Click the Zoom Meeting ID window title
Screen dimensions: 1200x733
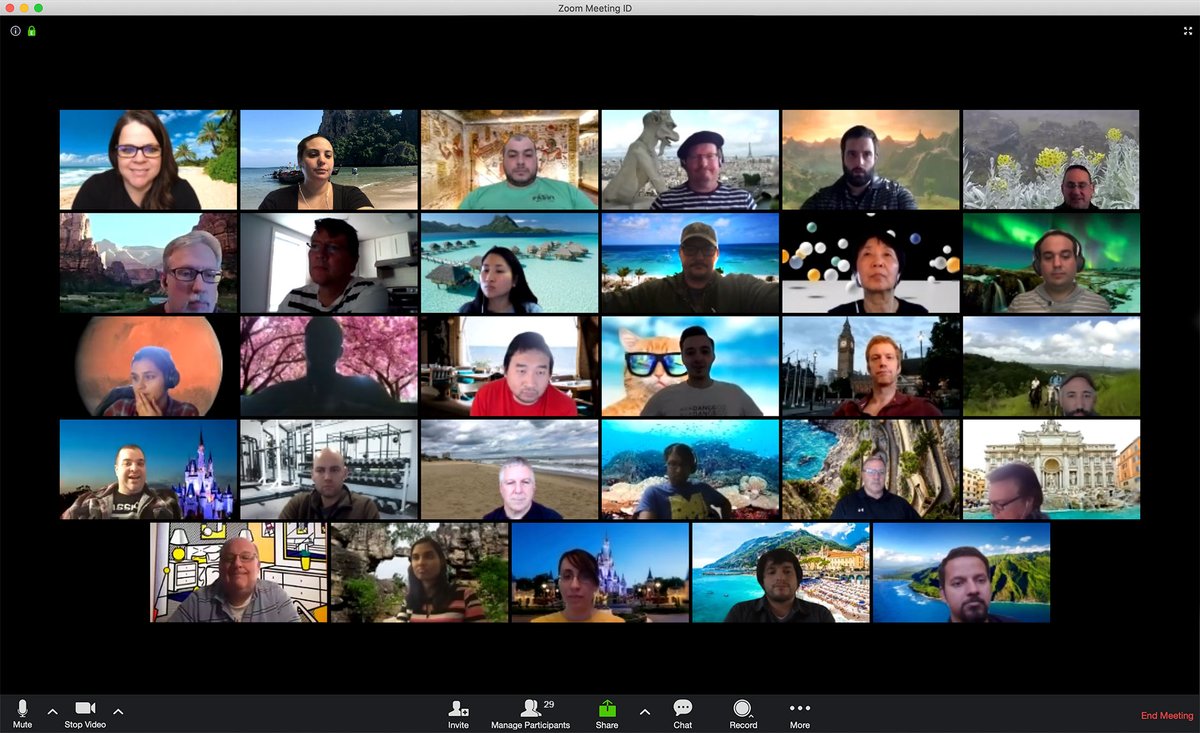[595, 8]
